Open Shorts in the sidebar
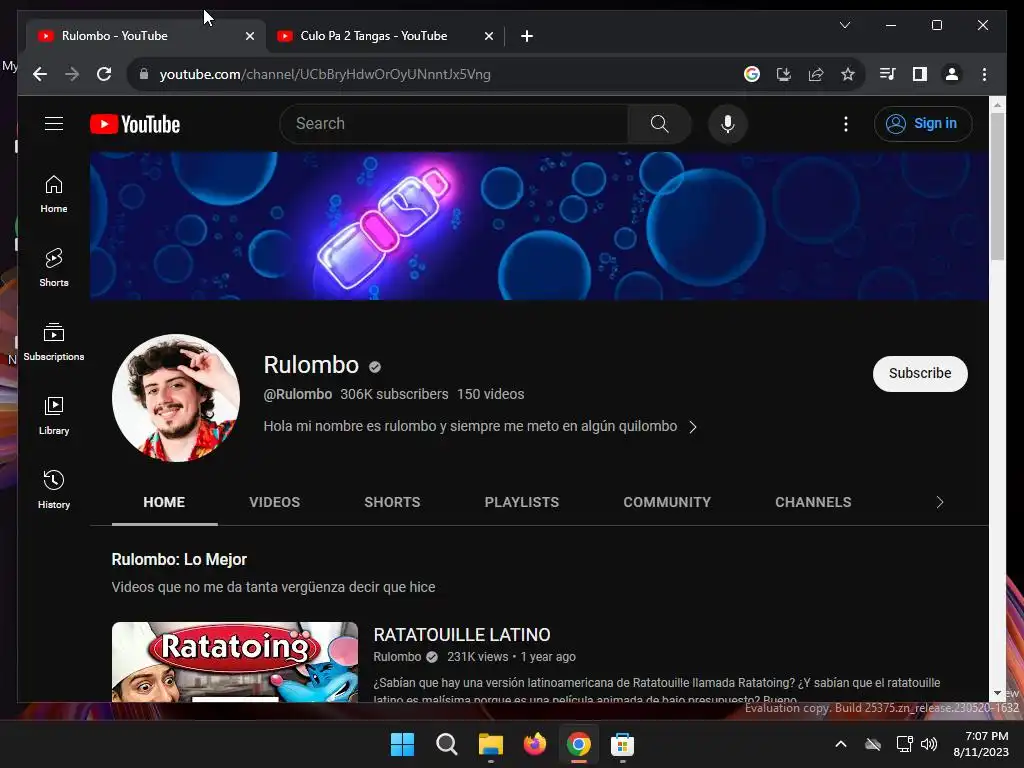The width and height of the screenshot is (1024, 768). (54, 268)
